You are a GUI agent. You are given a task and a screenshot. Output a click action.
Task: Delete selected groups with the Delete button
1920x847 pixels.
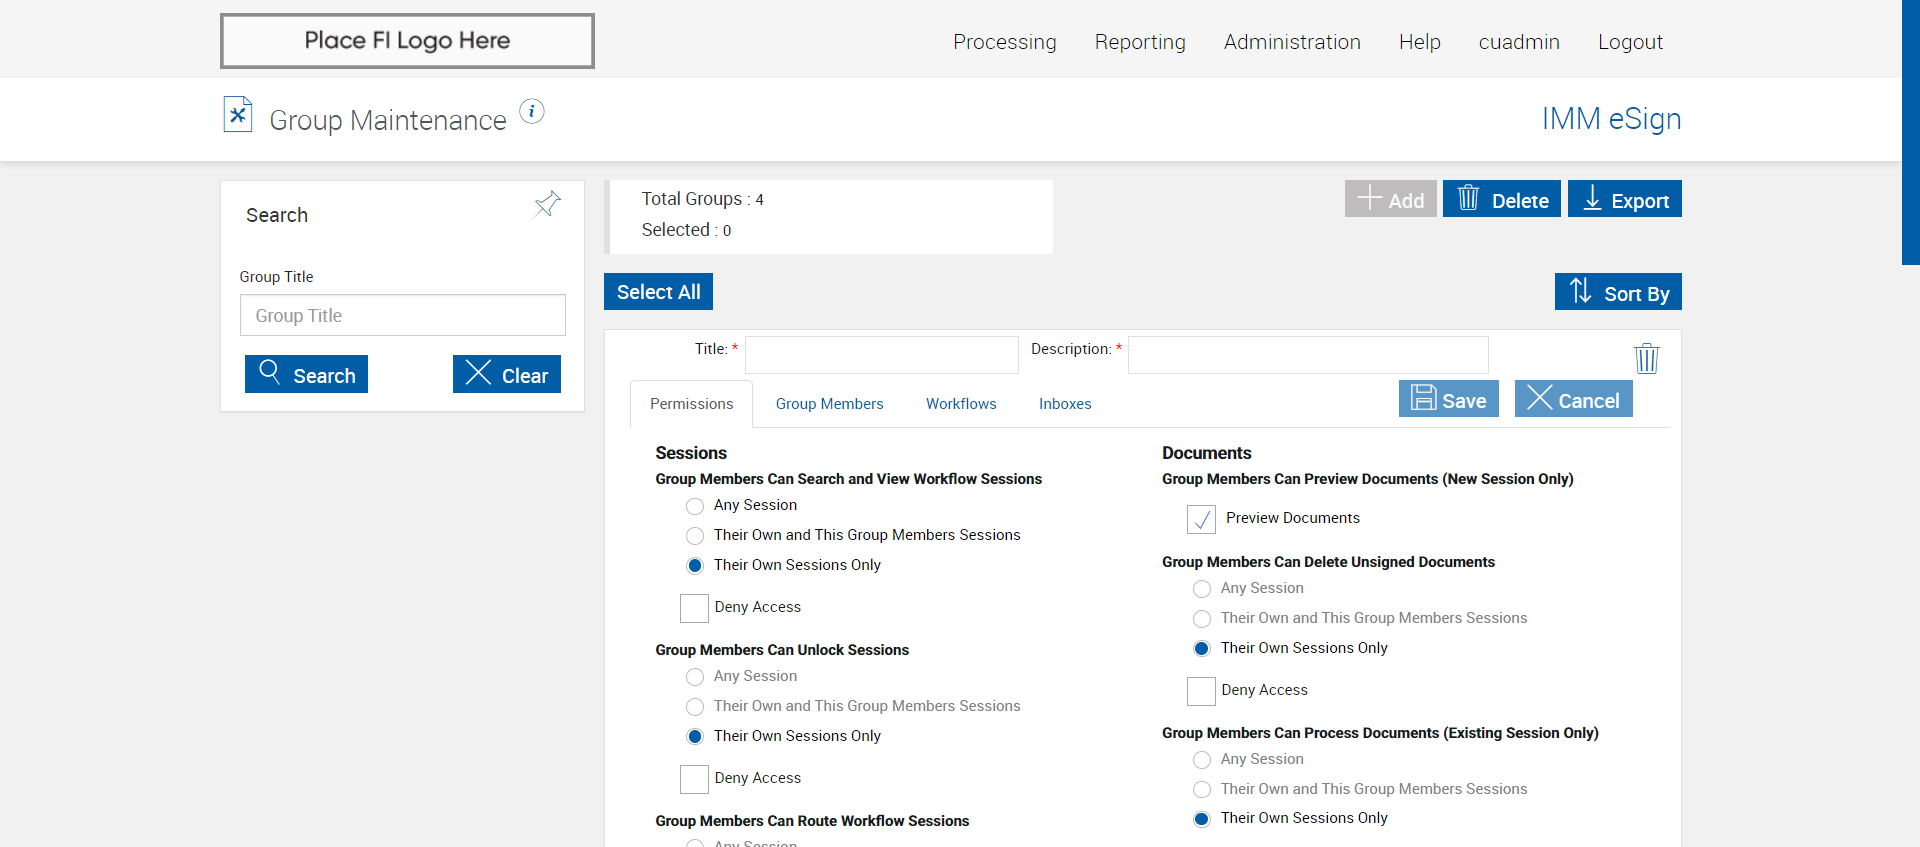[x=1501, y=199]
